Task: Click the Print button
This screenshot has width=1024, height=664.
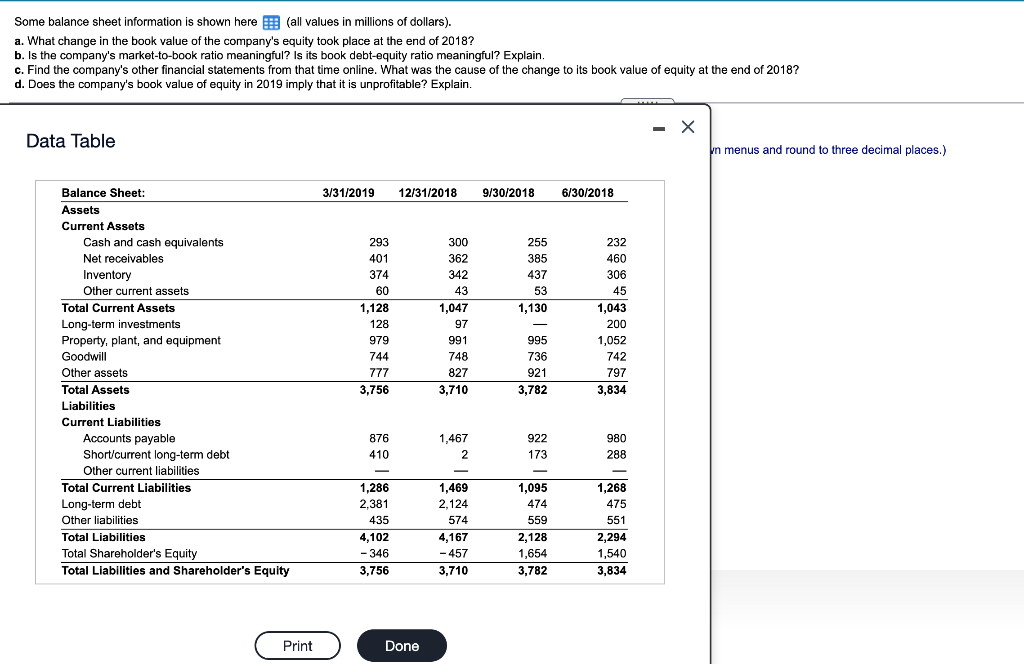Action: click(297, 645)
